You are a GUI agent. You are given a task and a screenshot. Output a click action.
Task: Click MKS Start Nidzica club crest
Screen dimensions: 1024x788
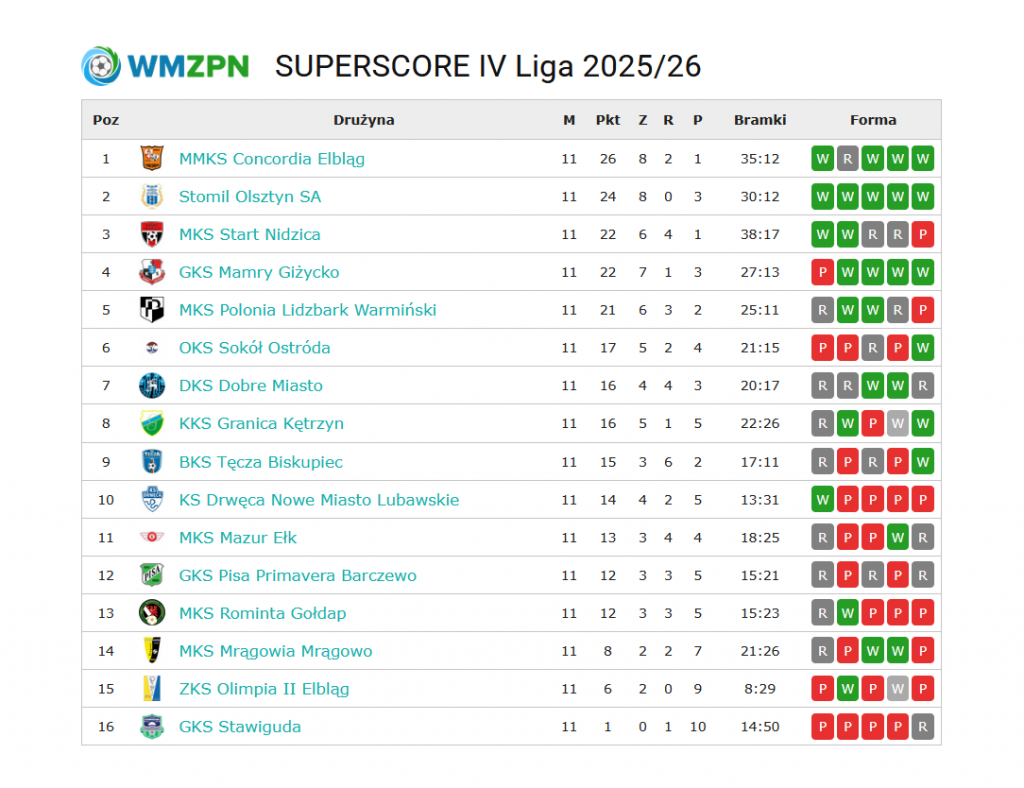151,234
